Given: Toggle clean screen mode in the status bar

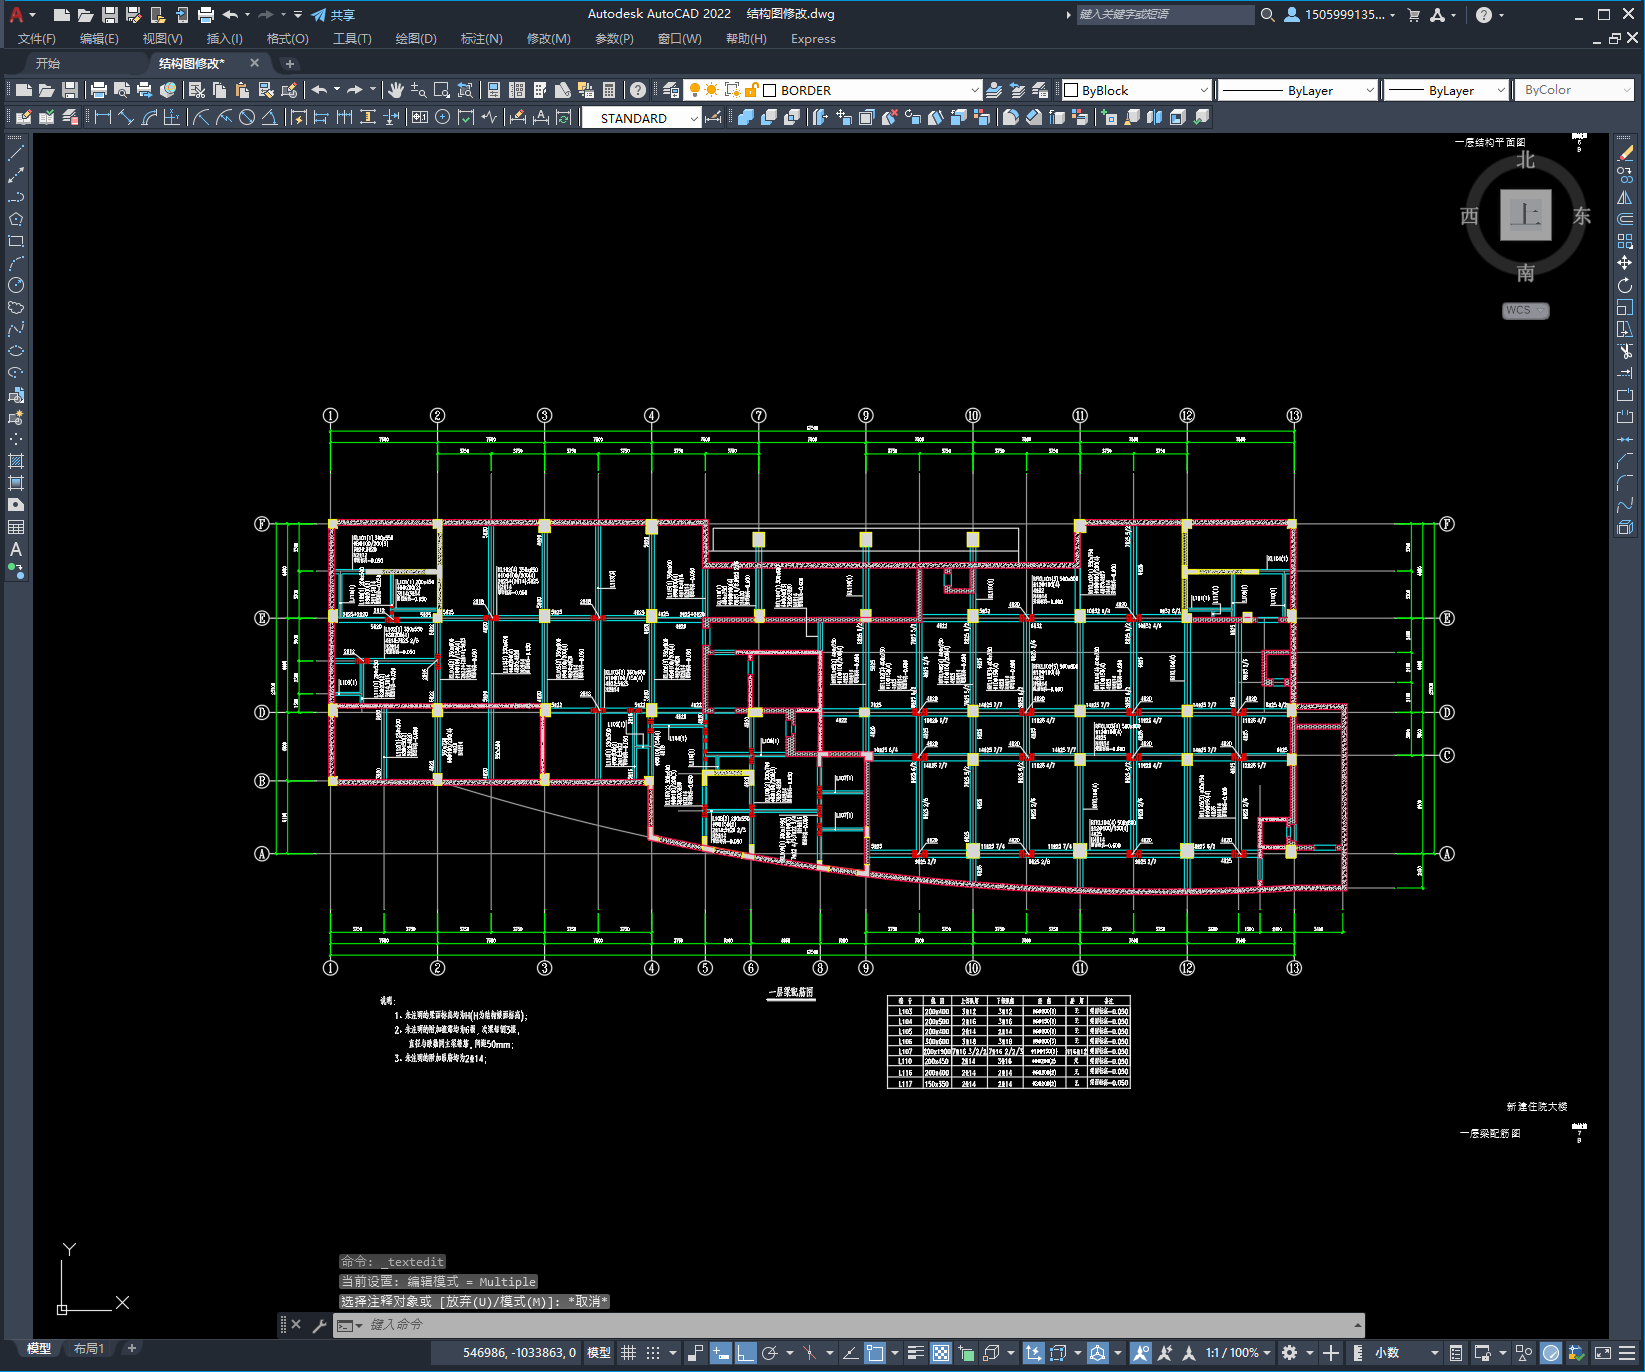Looking at the screenshot, I should click(x=1602, y=1353).
